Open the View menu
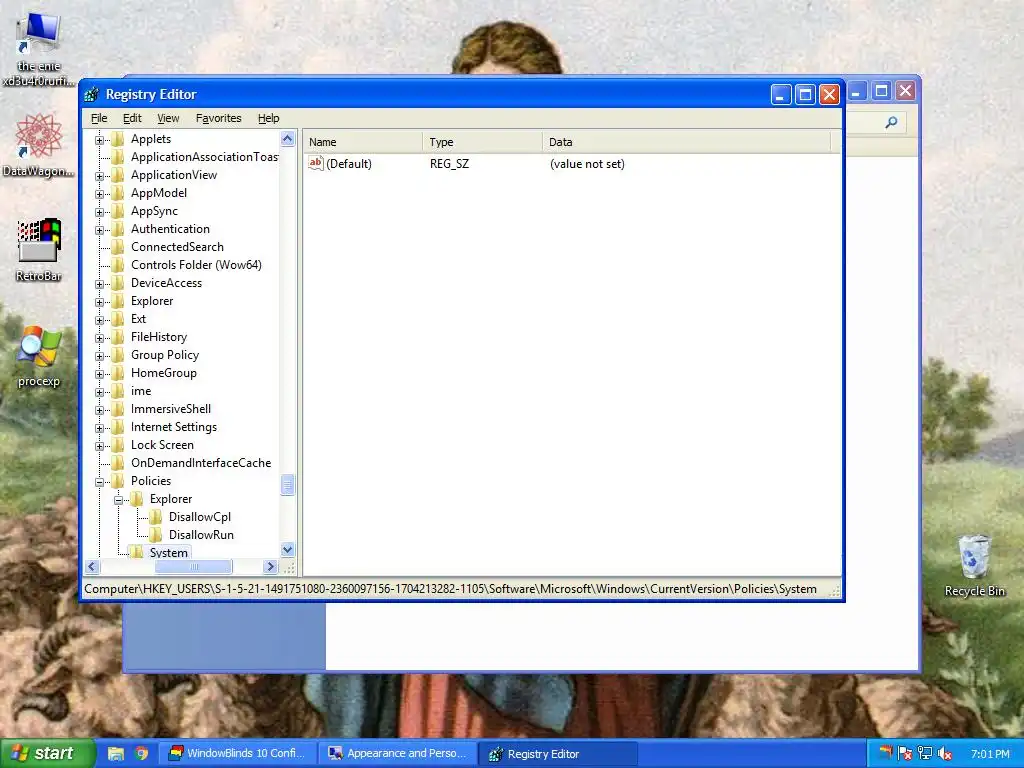The image size is (1024, 768). 168,118
